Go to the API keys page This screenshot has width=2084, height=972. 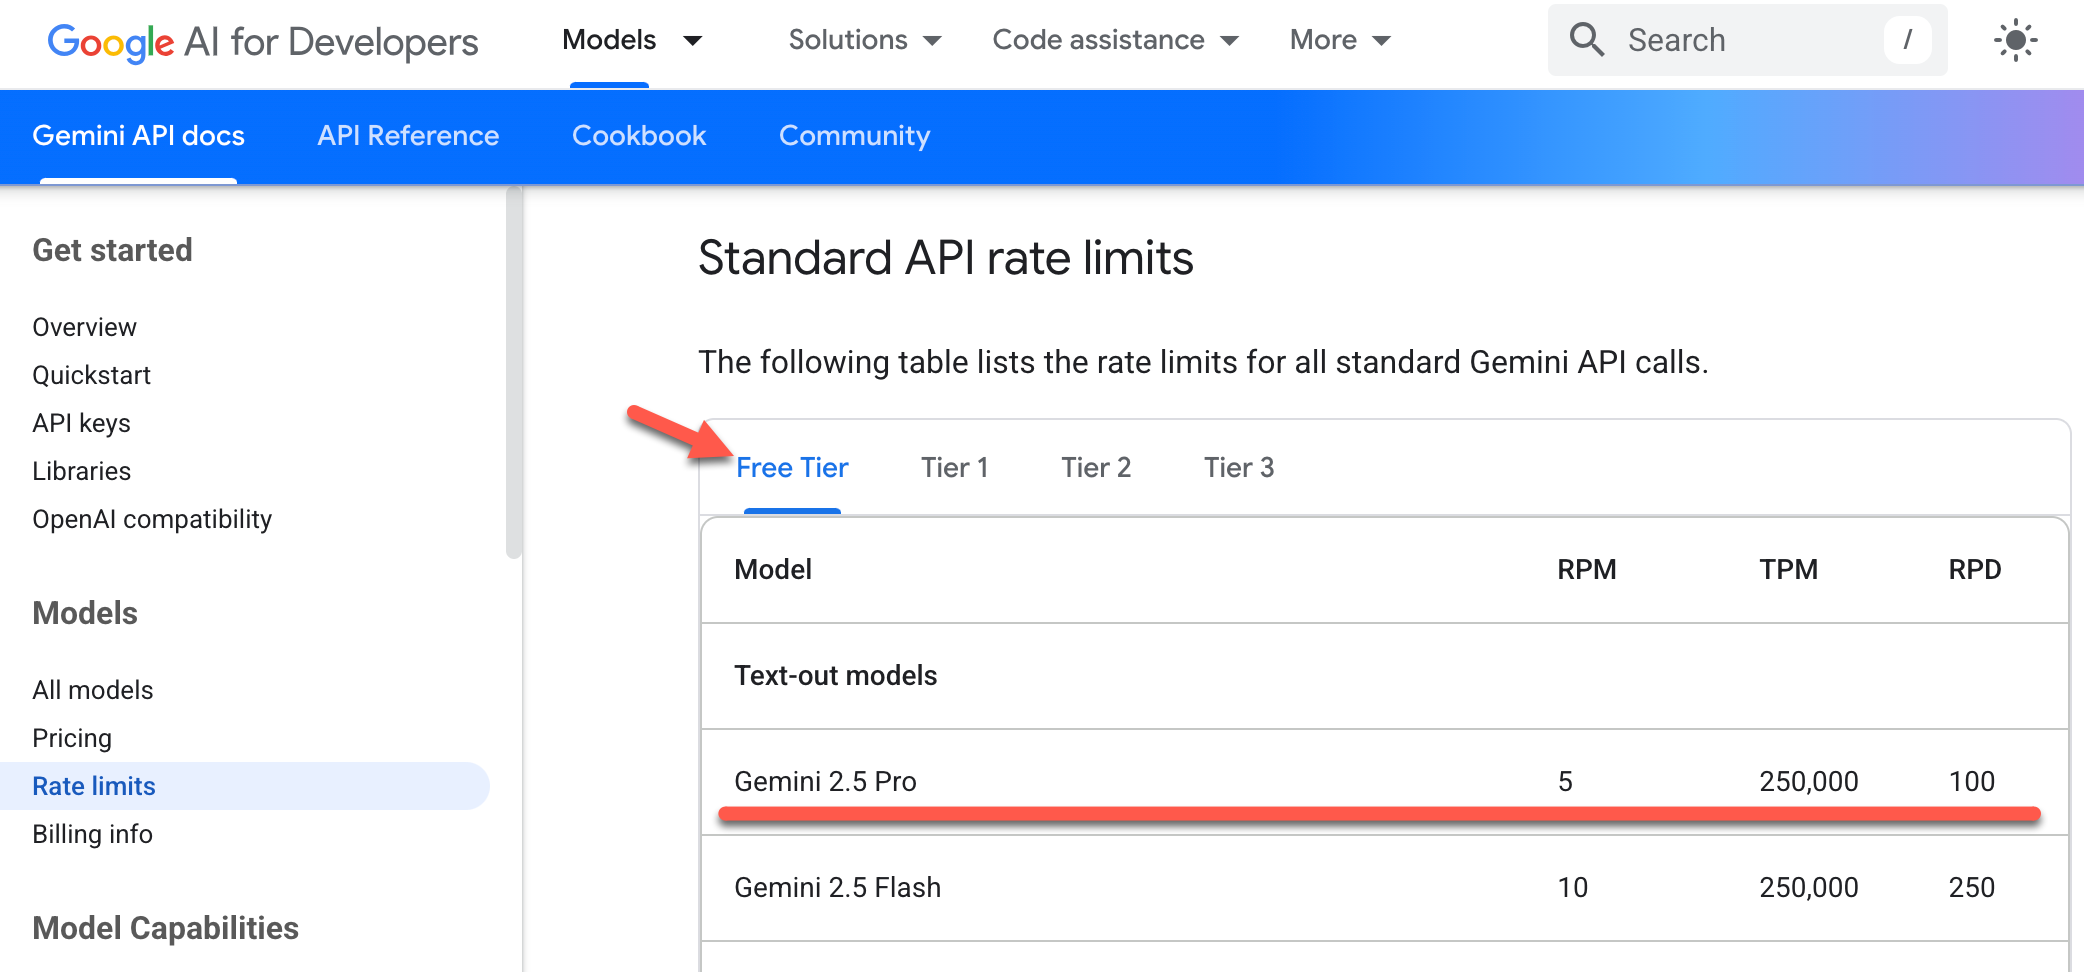pos(81,423)
